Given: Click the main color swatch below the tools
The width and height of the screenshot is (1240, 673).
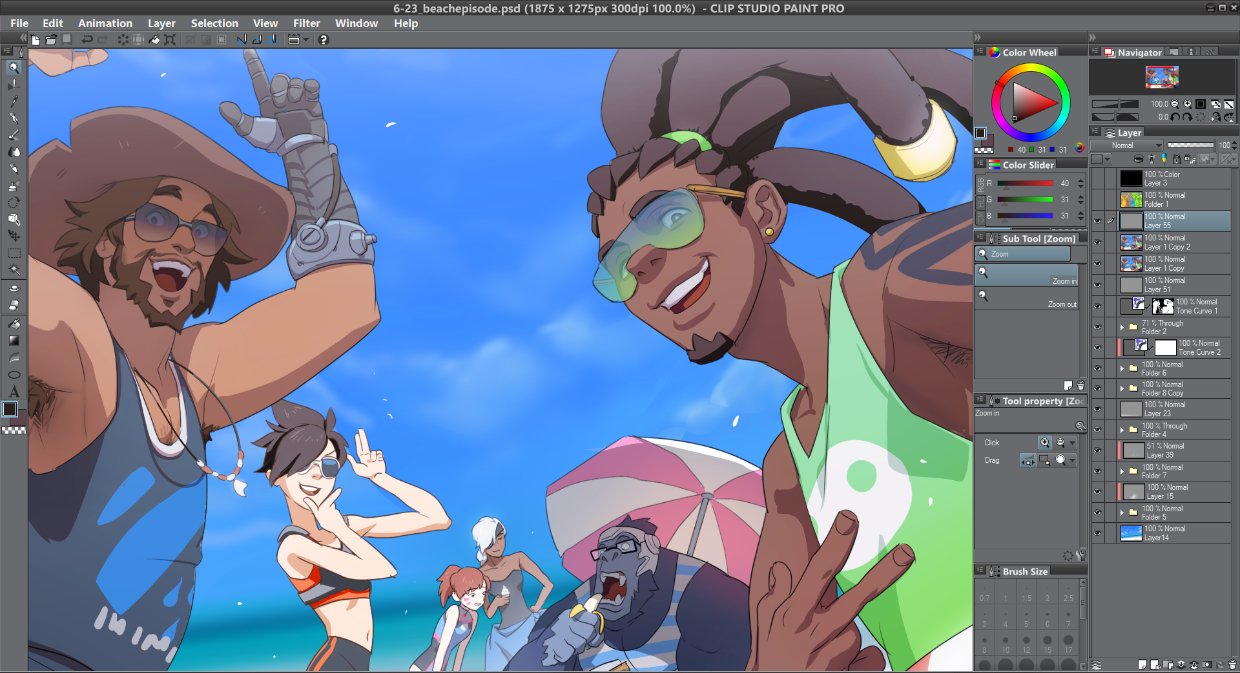Looking at the screenshot, I should coord(10,408).
